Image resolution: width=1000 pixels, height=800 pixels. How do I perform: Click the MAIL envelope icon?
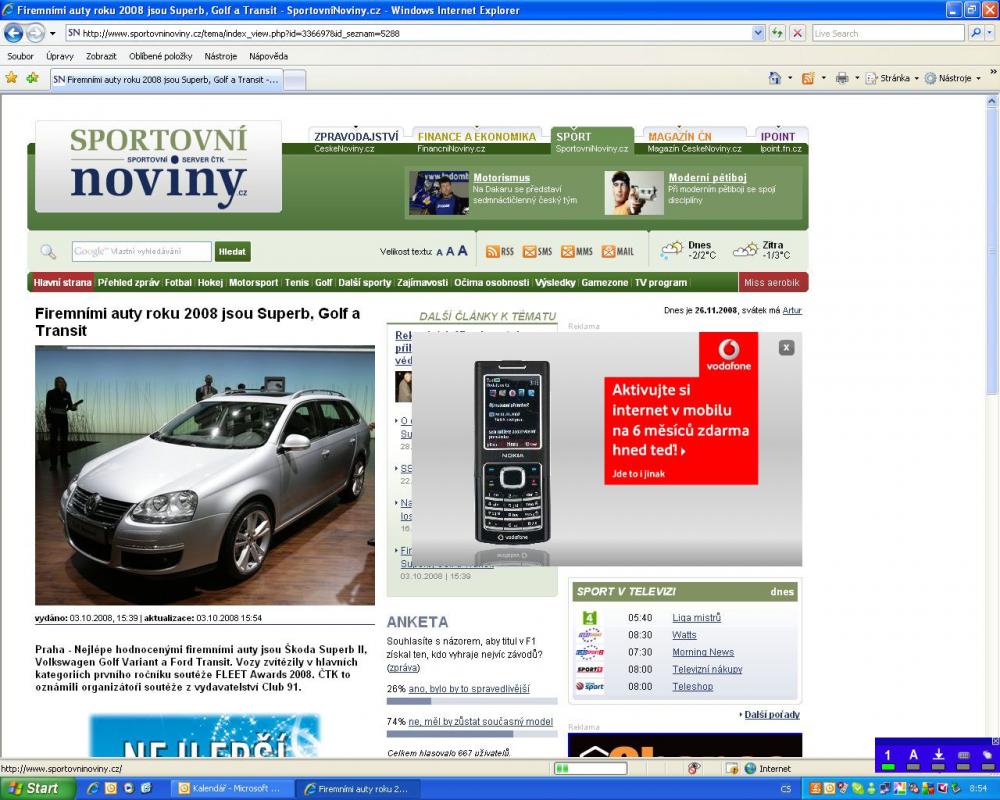[608, 251]
